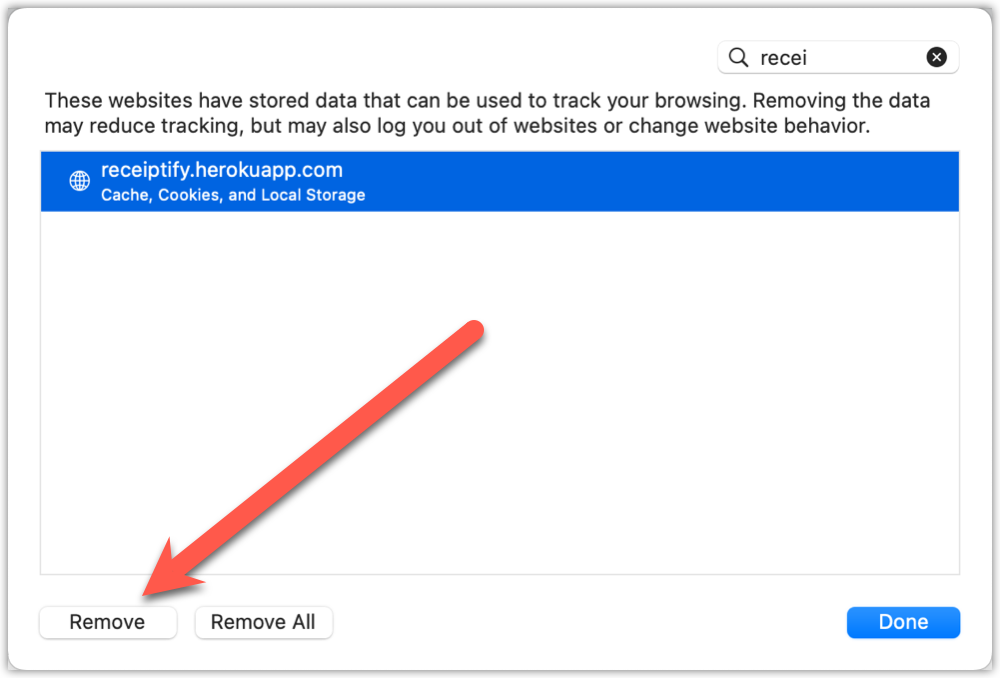Clear the search field with the X icon
The width and height of the screenshot is (1000, 678).
[936, 58]
